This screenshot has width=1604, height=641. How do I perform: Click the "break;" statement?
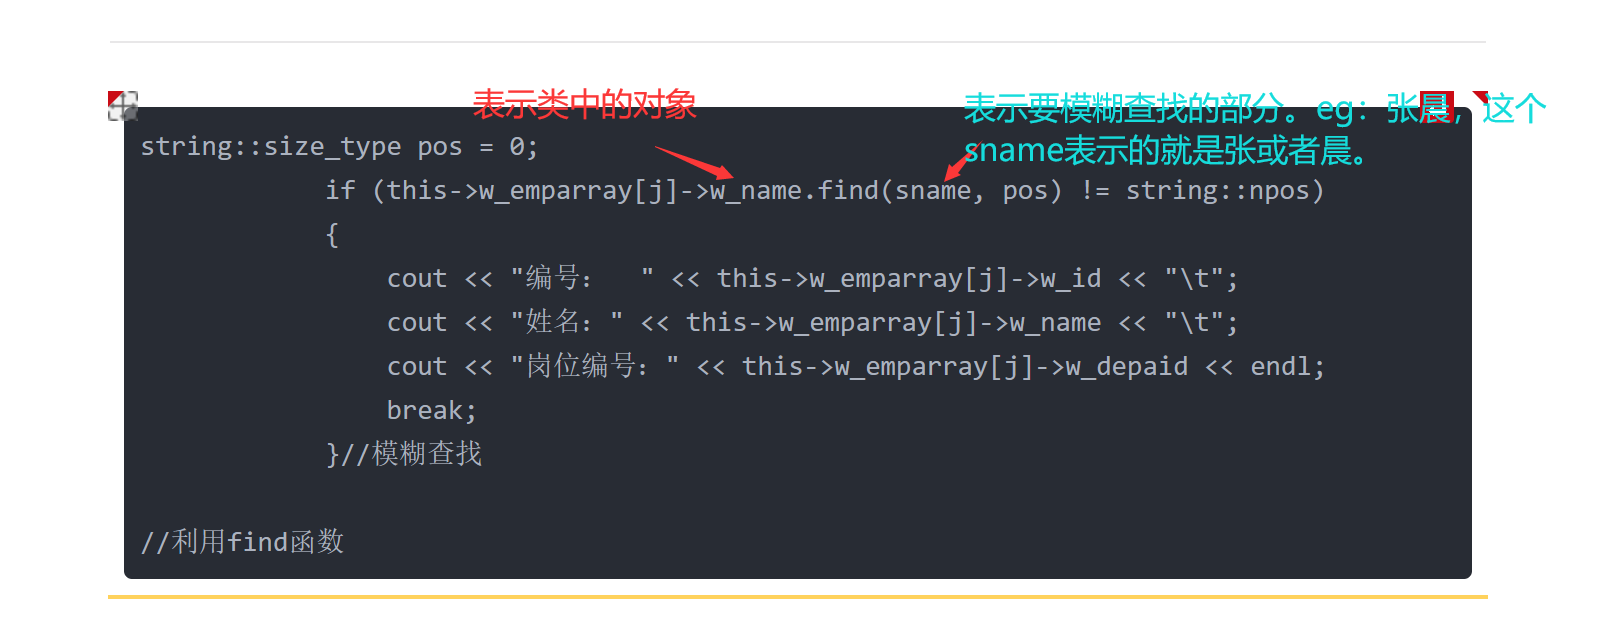(x=431, y=411)
